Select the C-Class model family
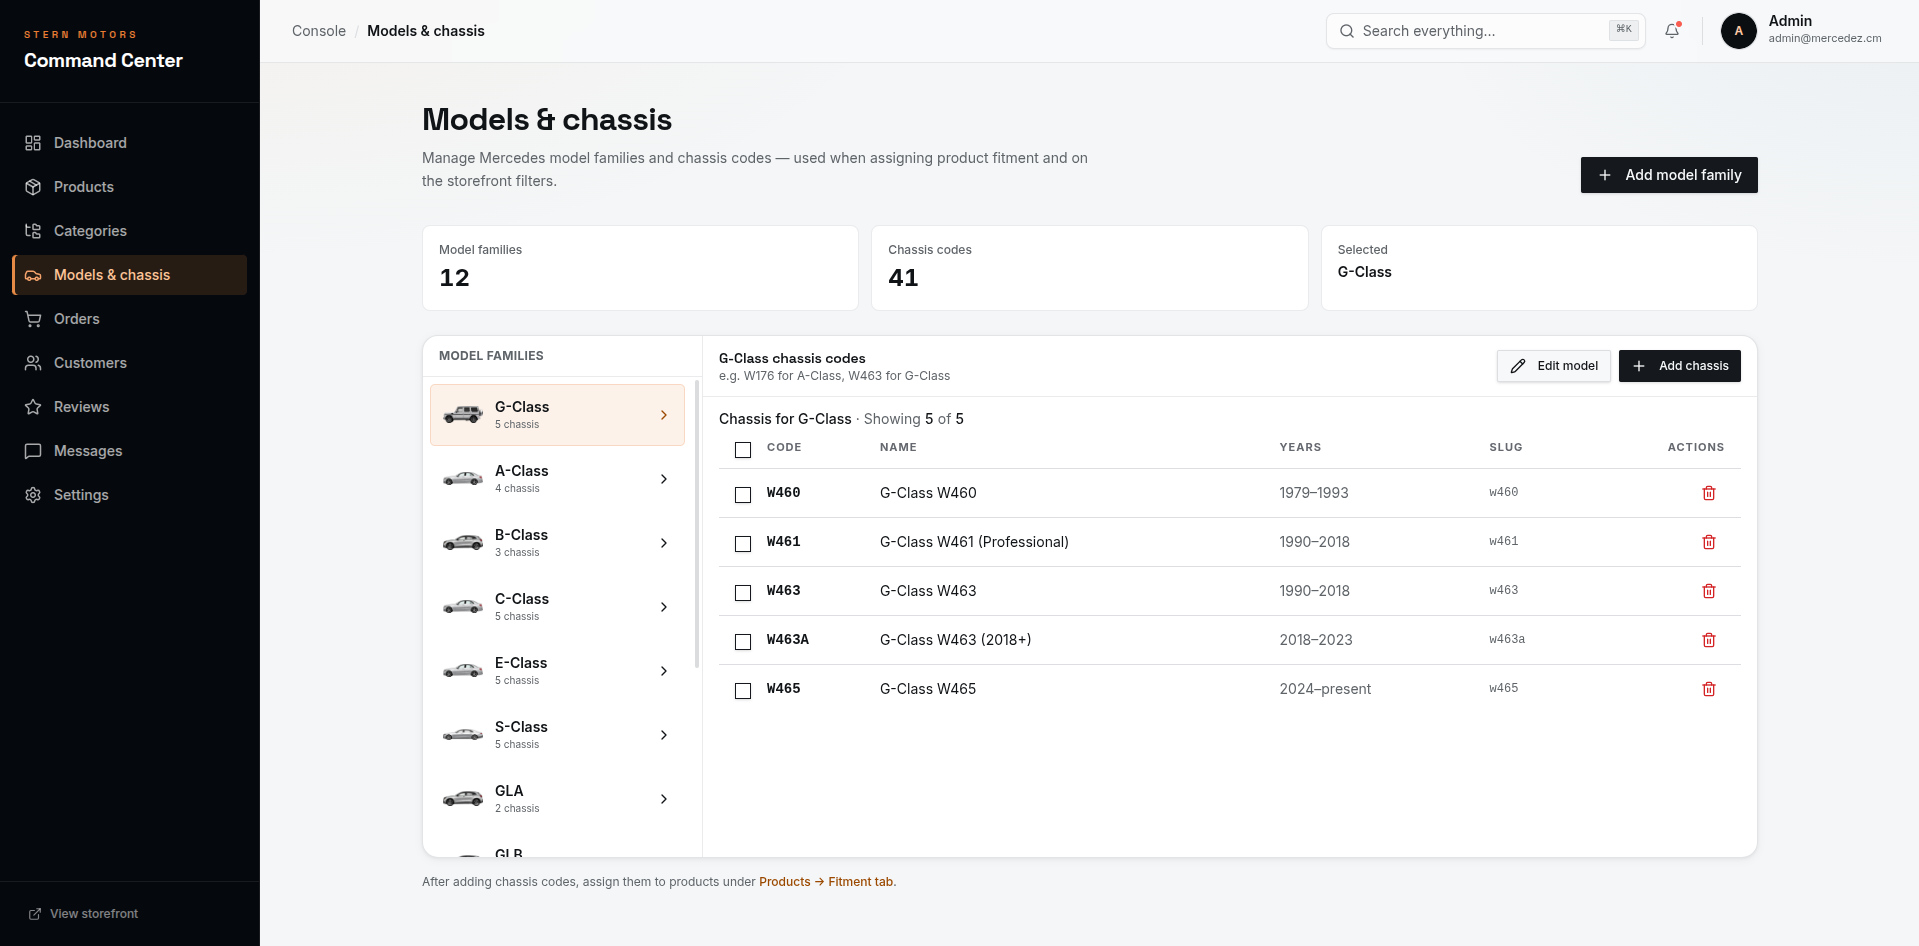1919x946 pixels. click(x=557, y=607)
